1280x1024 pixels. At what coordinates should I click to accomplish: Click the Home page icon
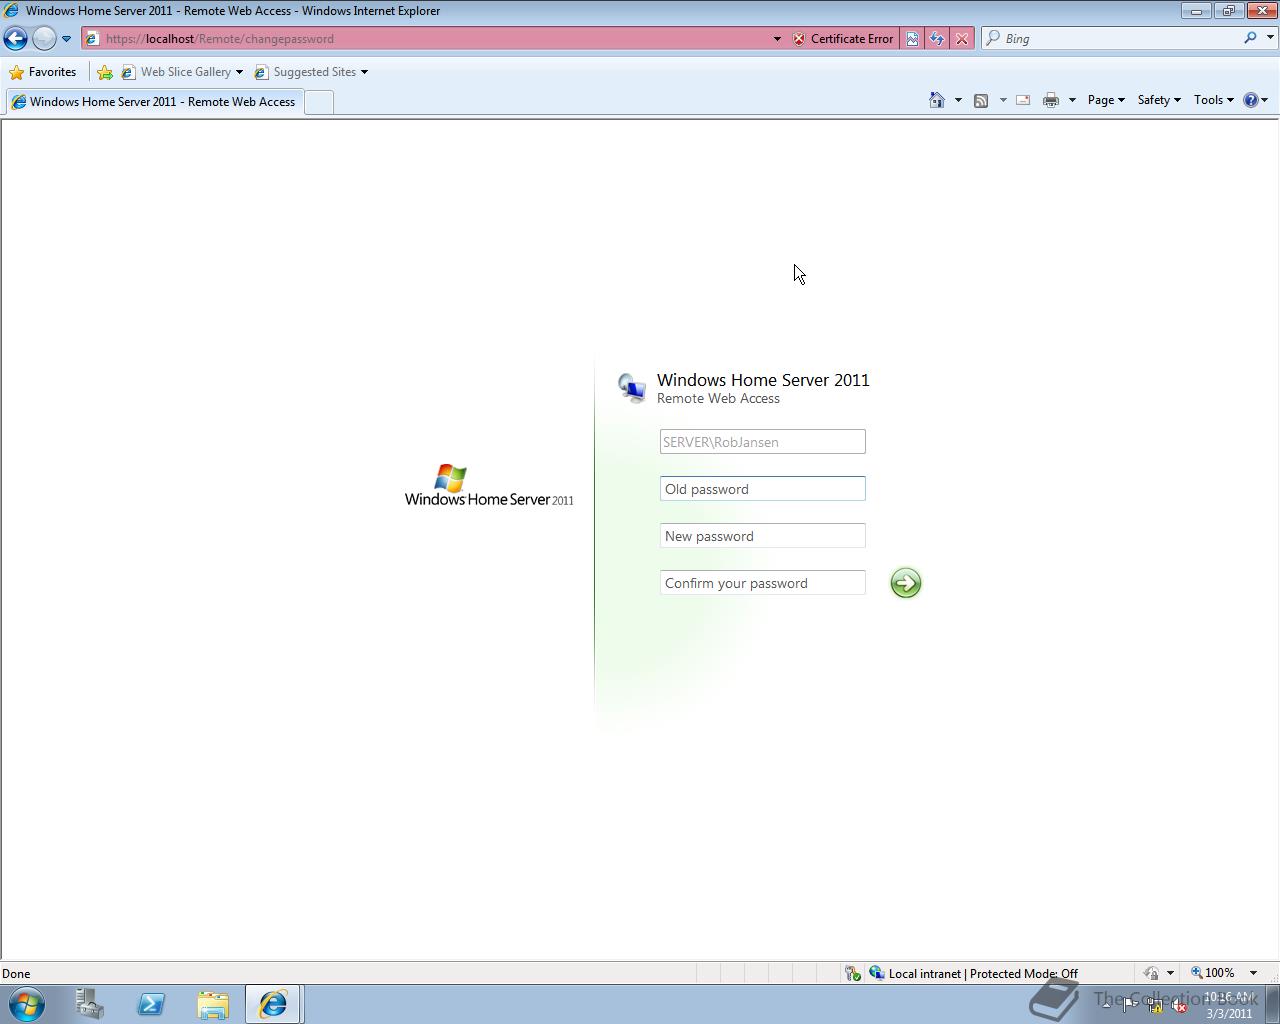937,100
